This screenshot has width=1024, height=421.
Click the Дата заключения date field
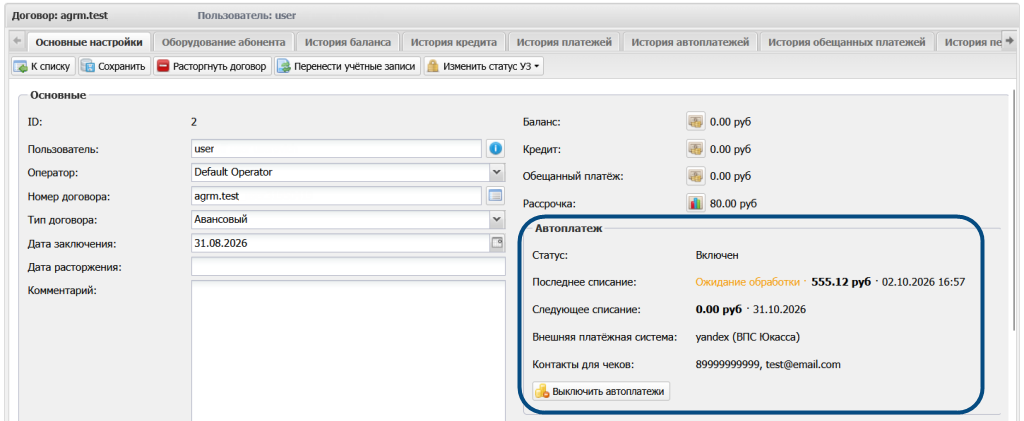coord(340,243)
